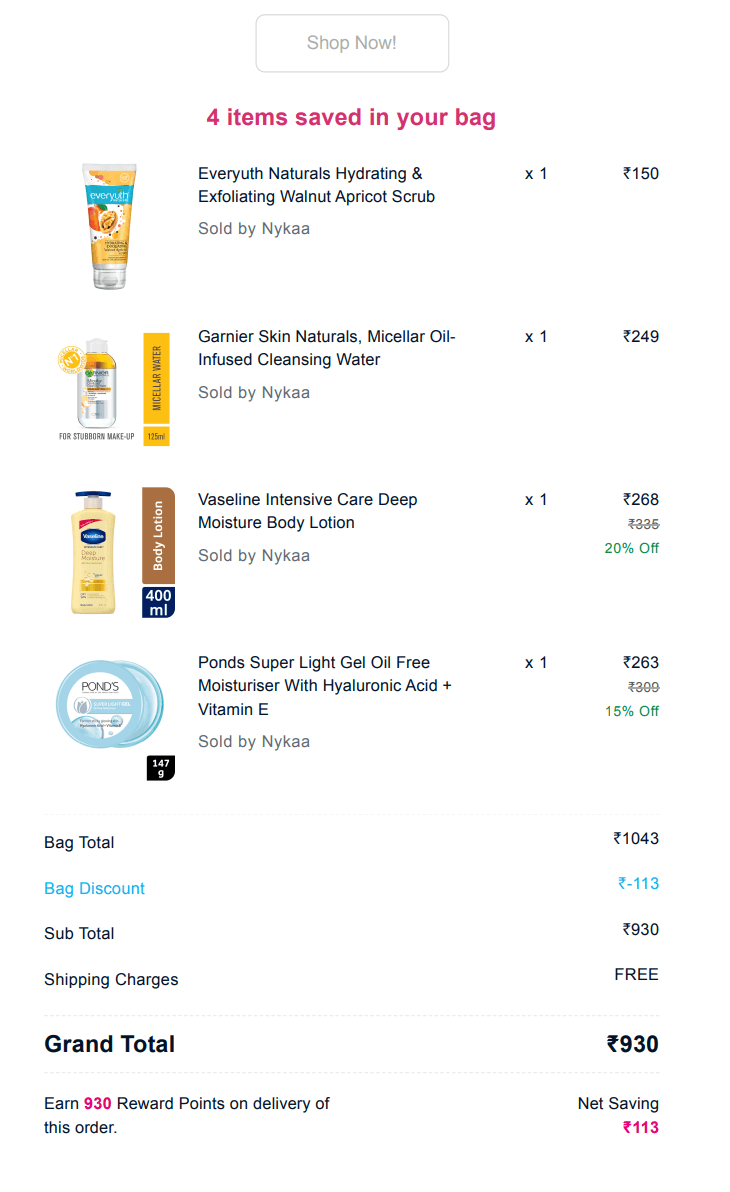Click the Bag Discount label
Viewport: 730px width, 1192px height.
94,889
